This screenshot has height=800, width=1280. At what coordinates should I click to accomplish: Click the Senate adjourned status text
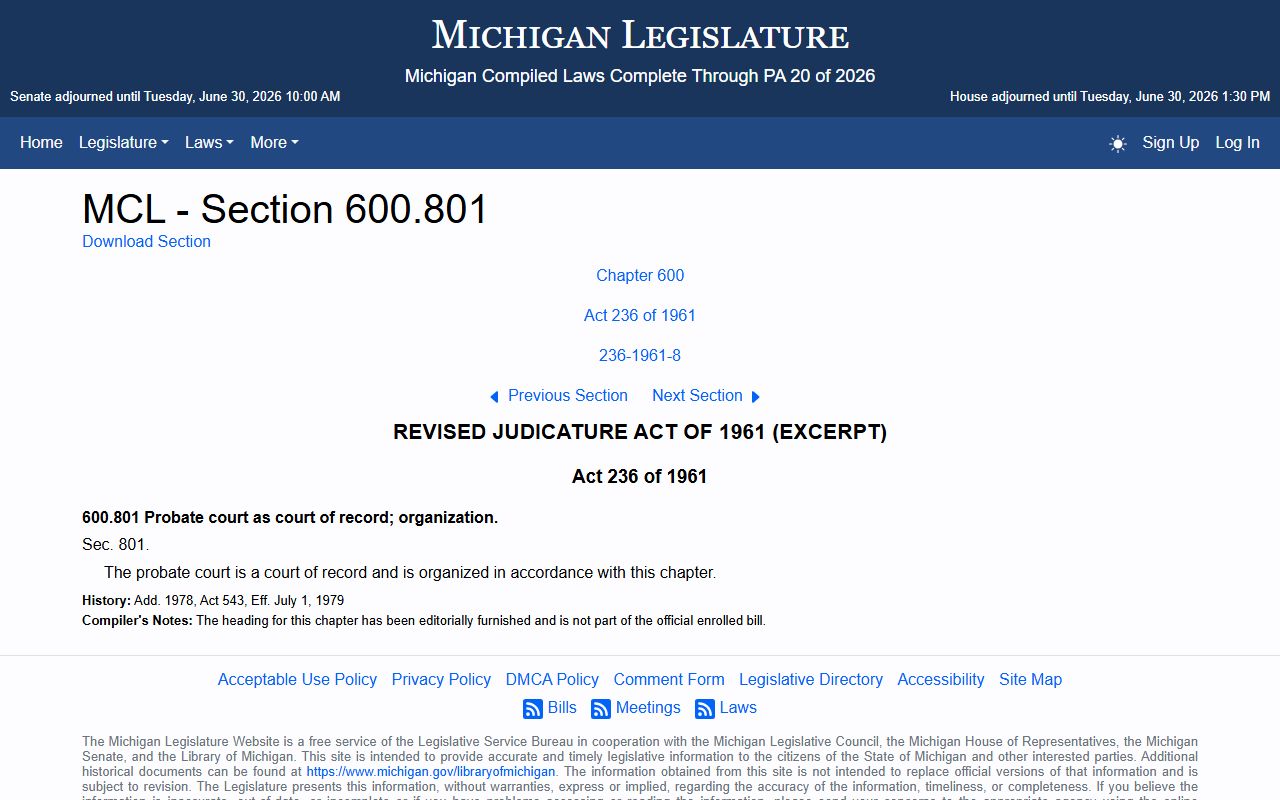click(x=175, y=97)
